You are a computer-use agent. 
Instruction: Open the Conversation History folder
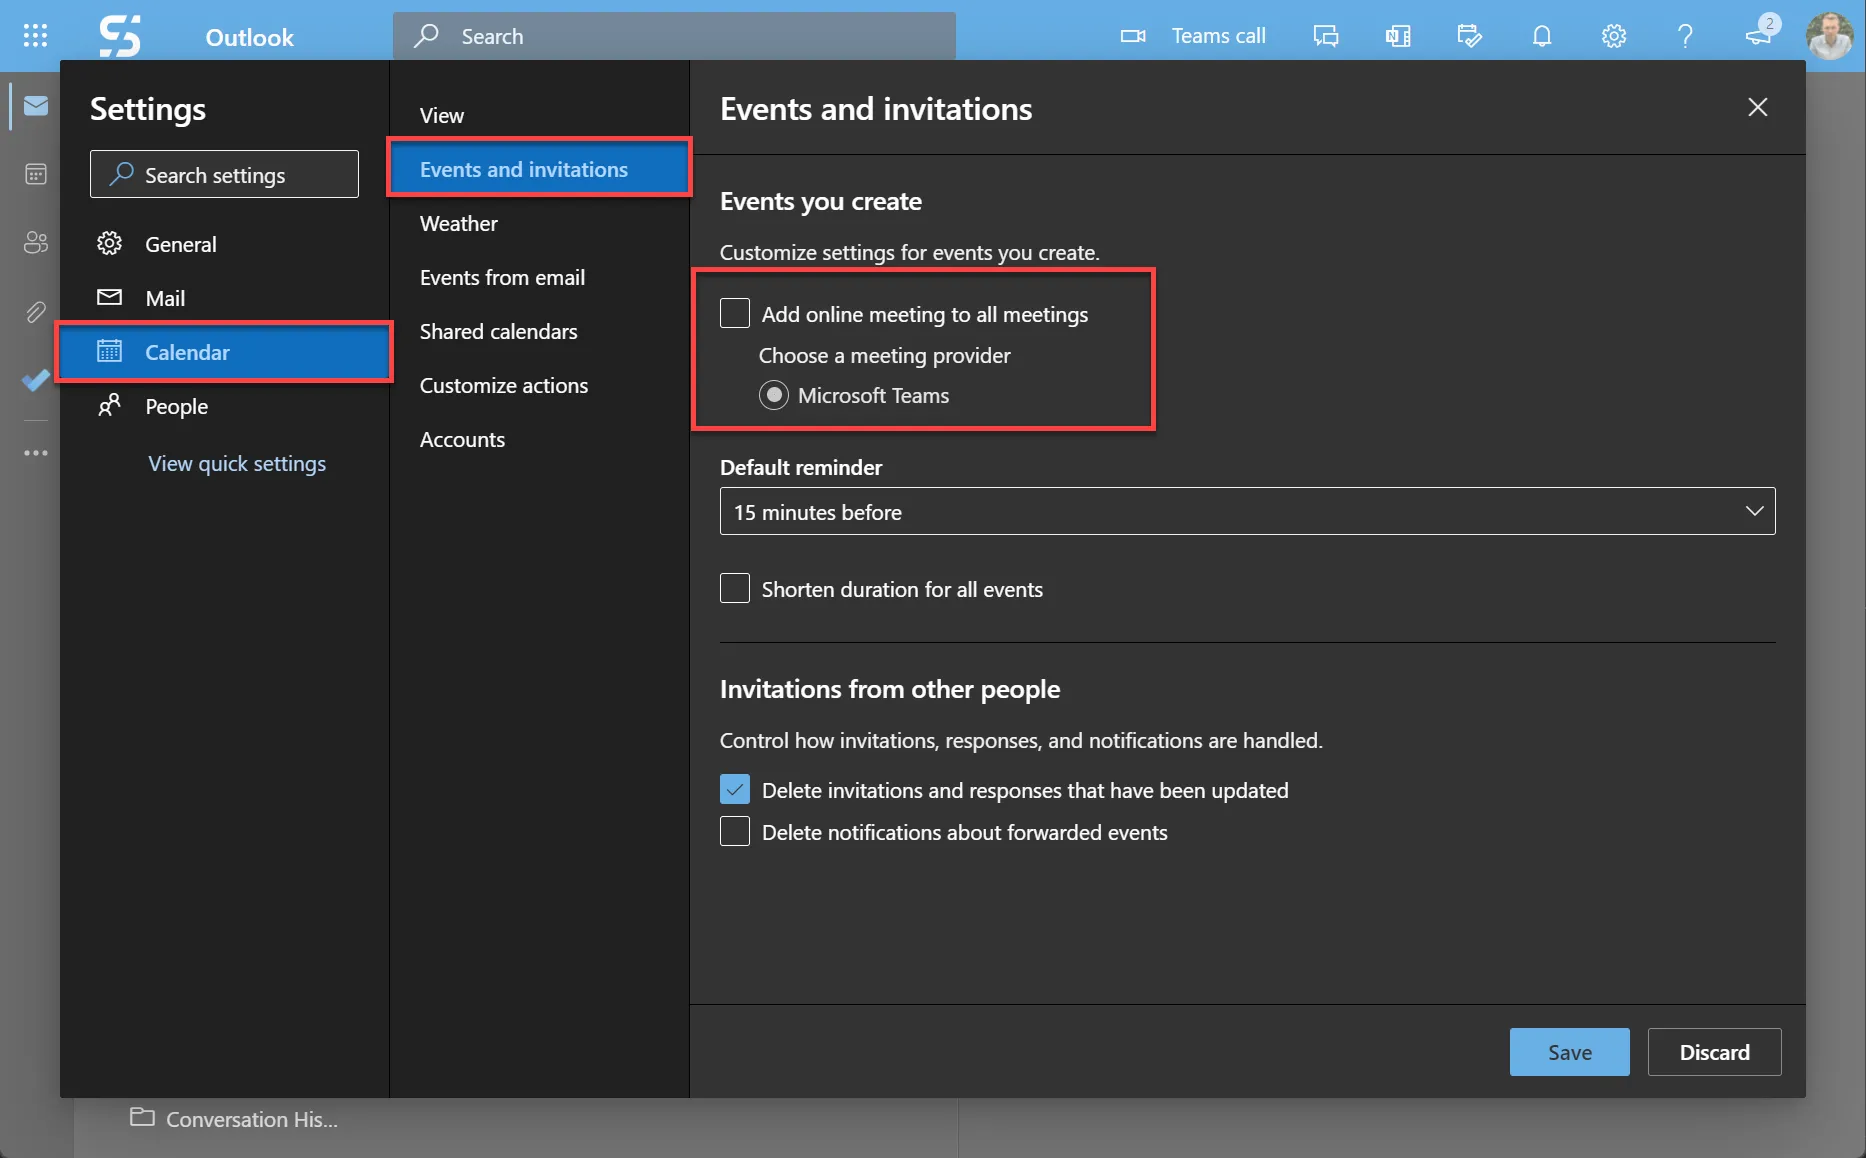235,1119
